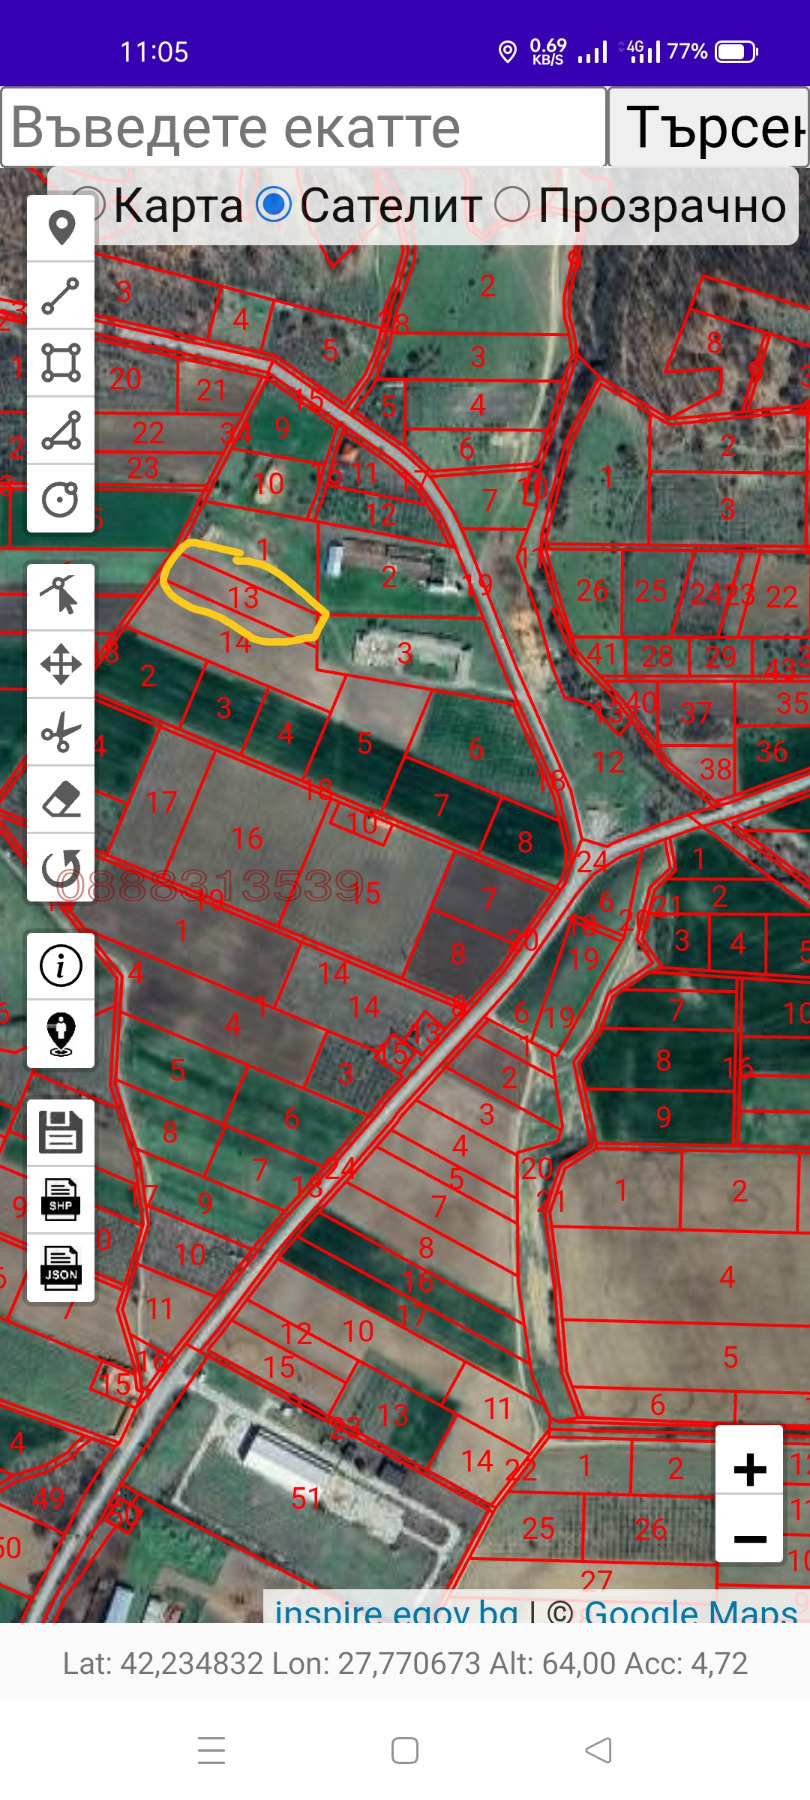Image resolution: width=810 pixels, height=1800 pixels.
Task: Choose the rectangle drawing tool
Action: 61,364
